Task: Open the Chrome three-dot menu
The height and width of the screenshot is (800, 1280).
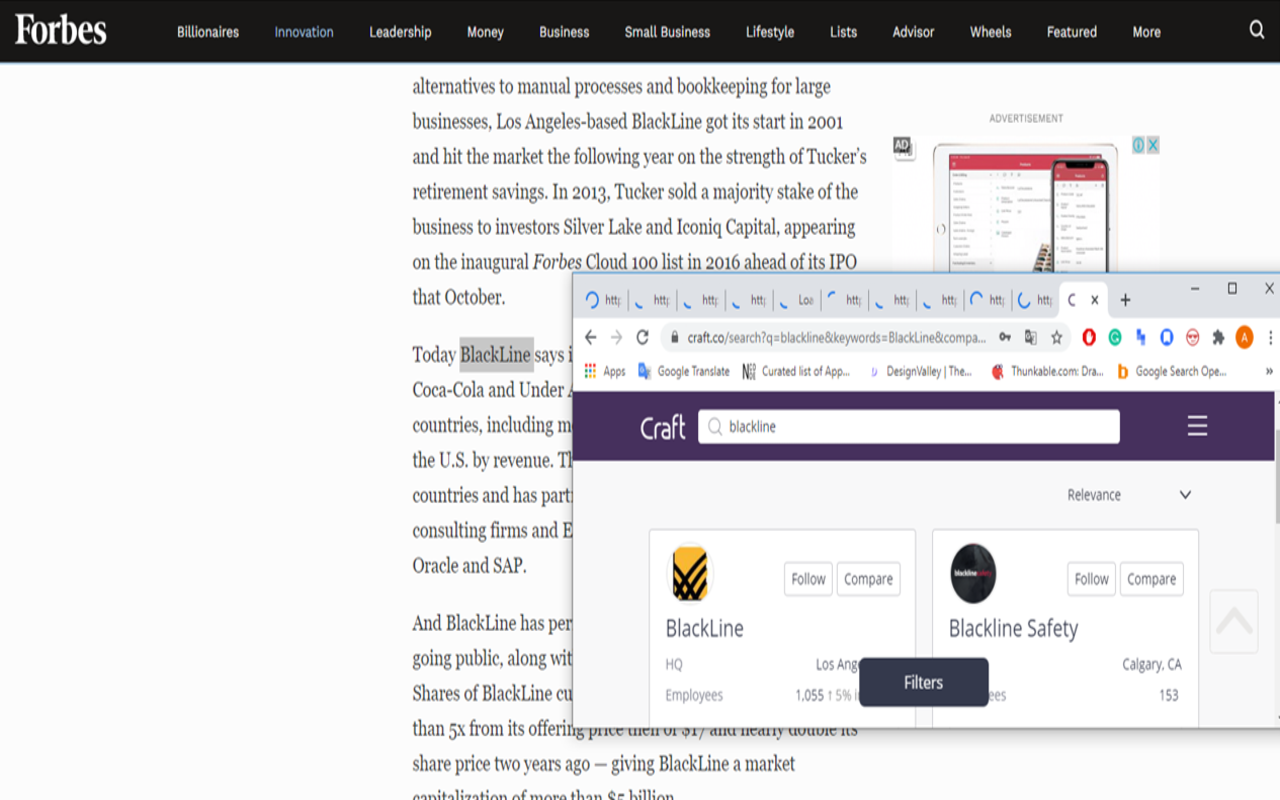Action: coord(1271,338)
